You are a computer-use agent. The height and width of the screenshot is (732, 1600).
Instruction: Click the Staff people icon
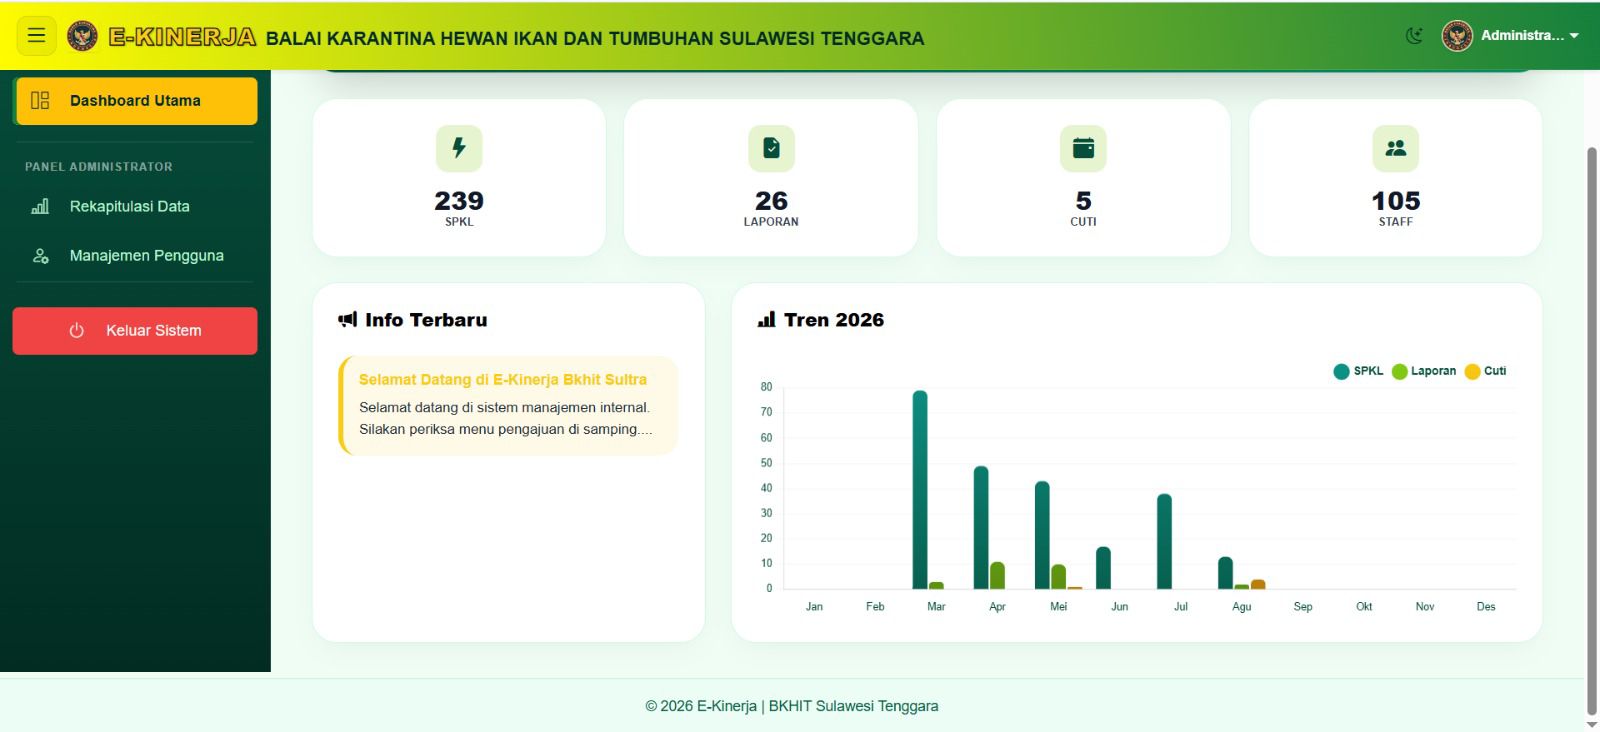click(x=1396, y=148)
